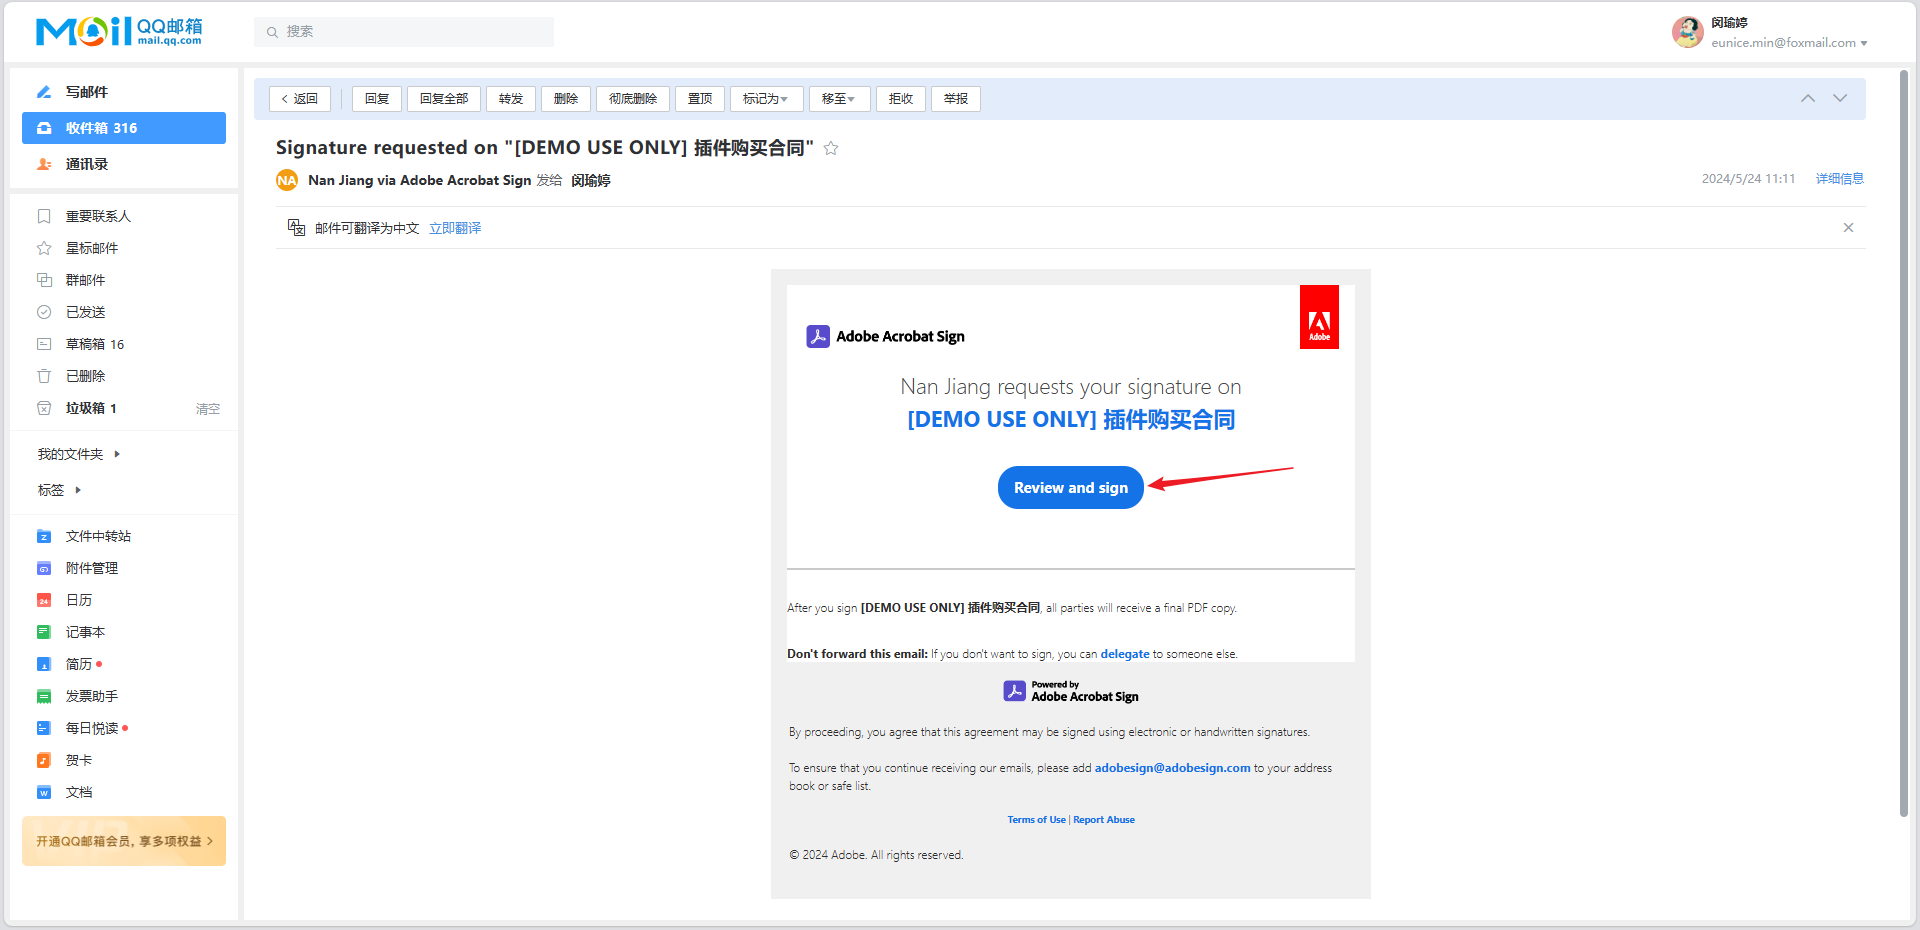
Task: Click the contacts person icon
Action: click(44, 164)
